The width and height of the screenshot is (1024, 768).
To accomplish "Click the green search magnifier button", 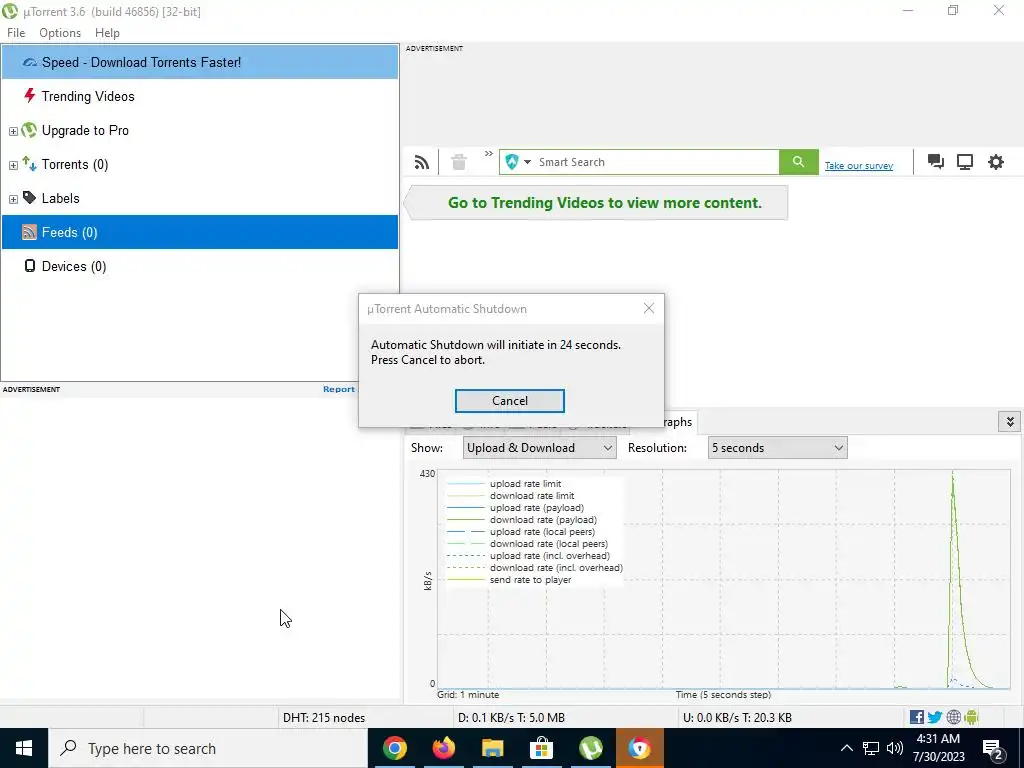I will tap(798, 162).
